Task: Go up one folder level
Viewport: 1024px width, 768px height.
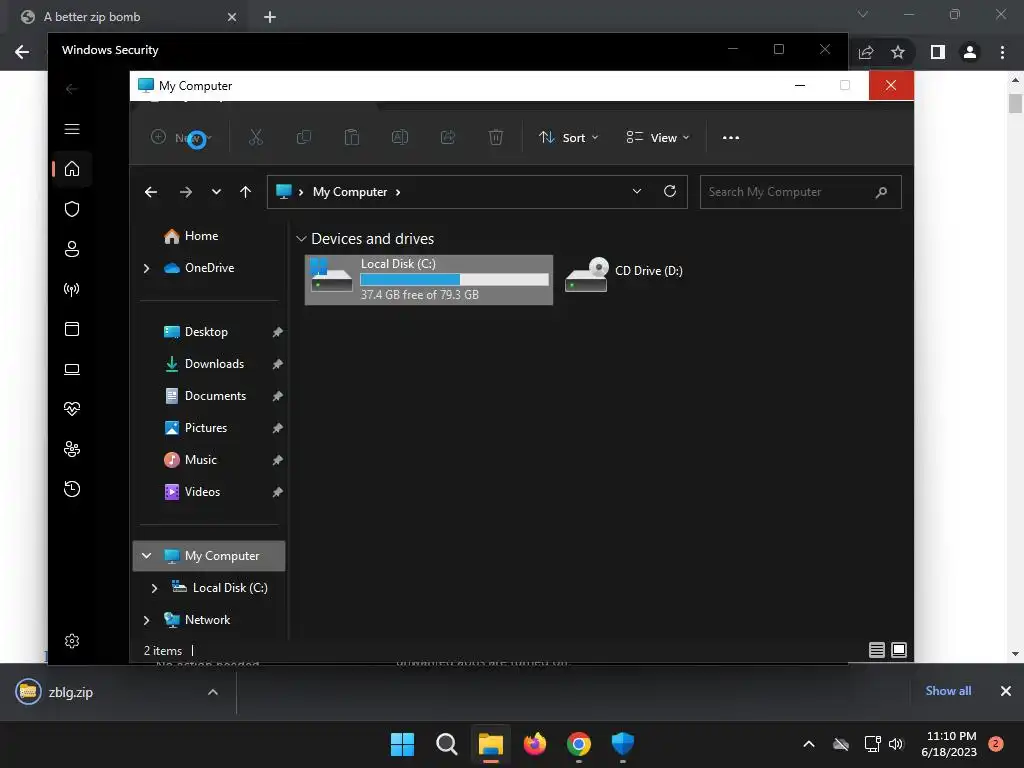Action: click(x=246, y=192)
